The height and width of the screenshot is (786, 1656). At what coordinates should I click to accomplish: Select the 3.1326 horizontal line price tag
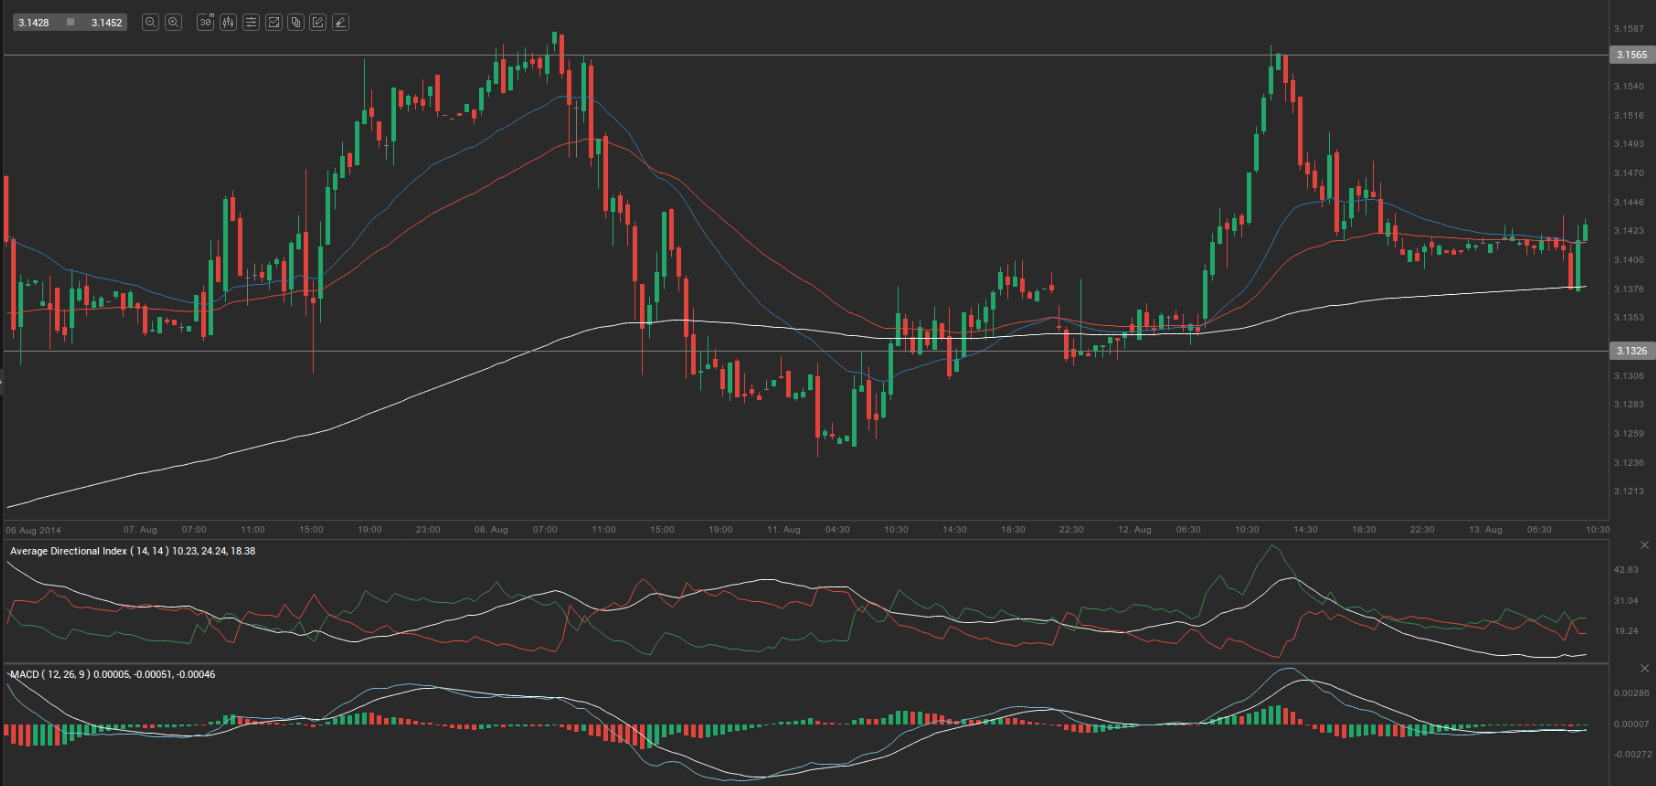1631,351
